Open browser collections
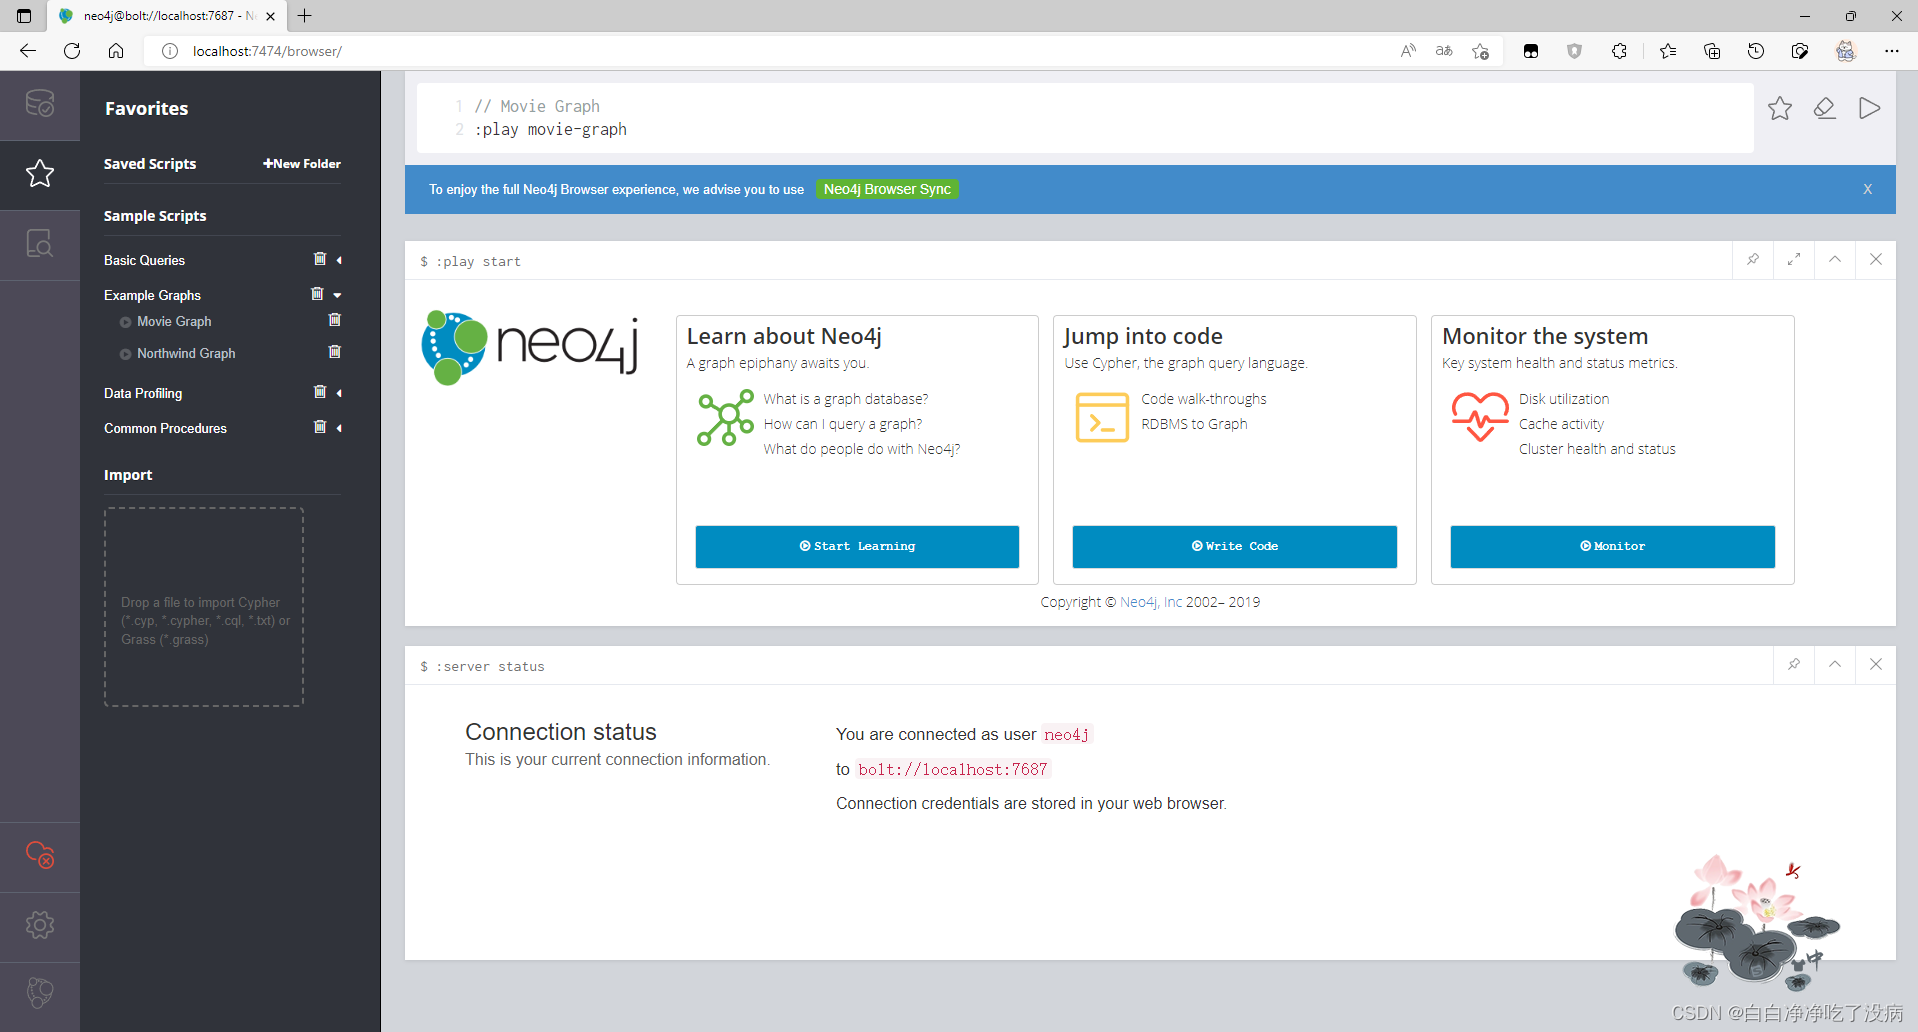 [1712, 51]
